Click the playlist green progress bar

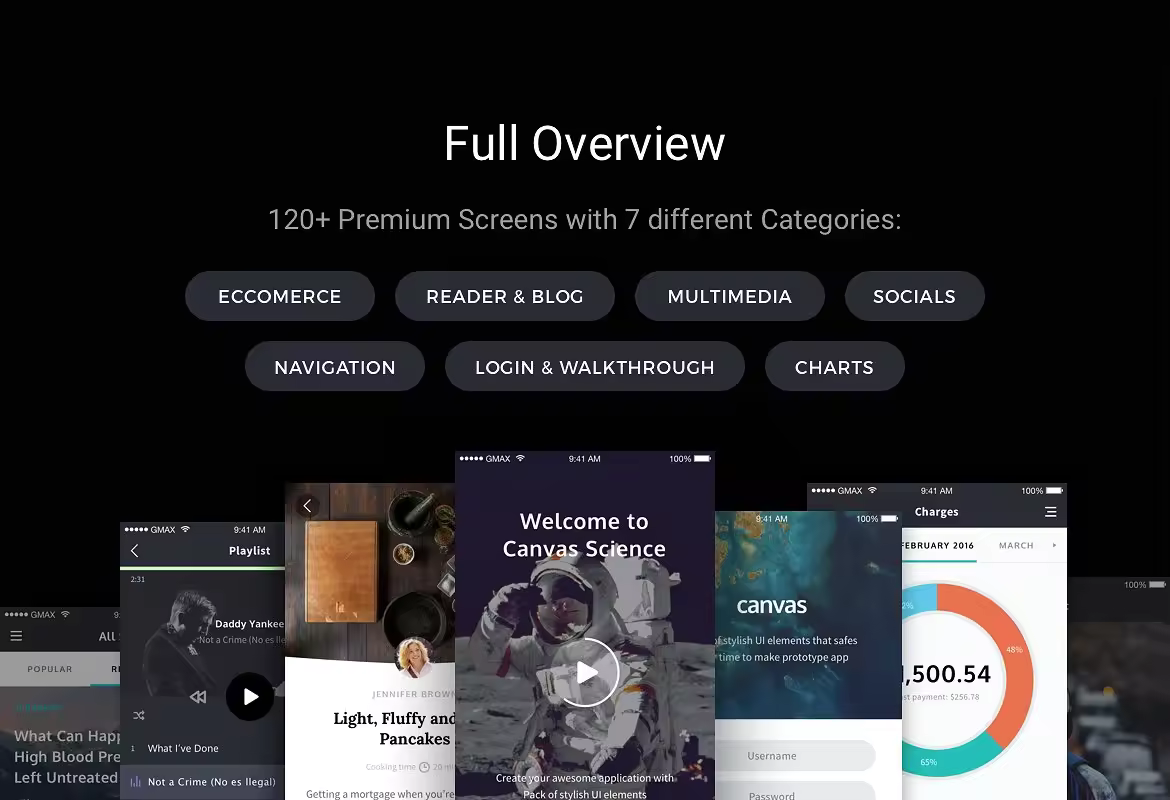(202, 569)
